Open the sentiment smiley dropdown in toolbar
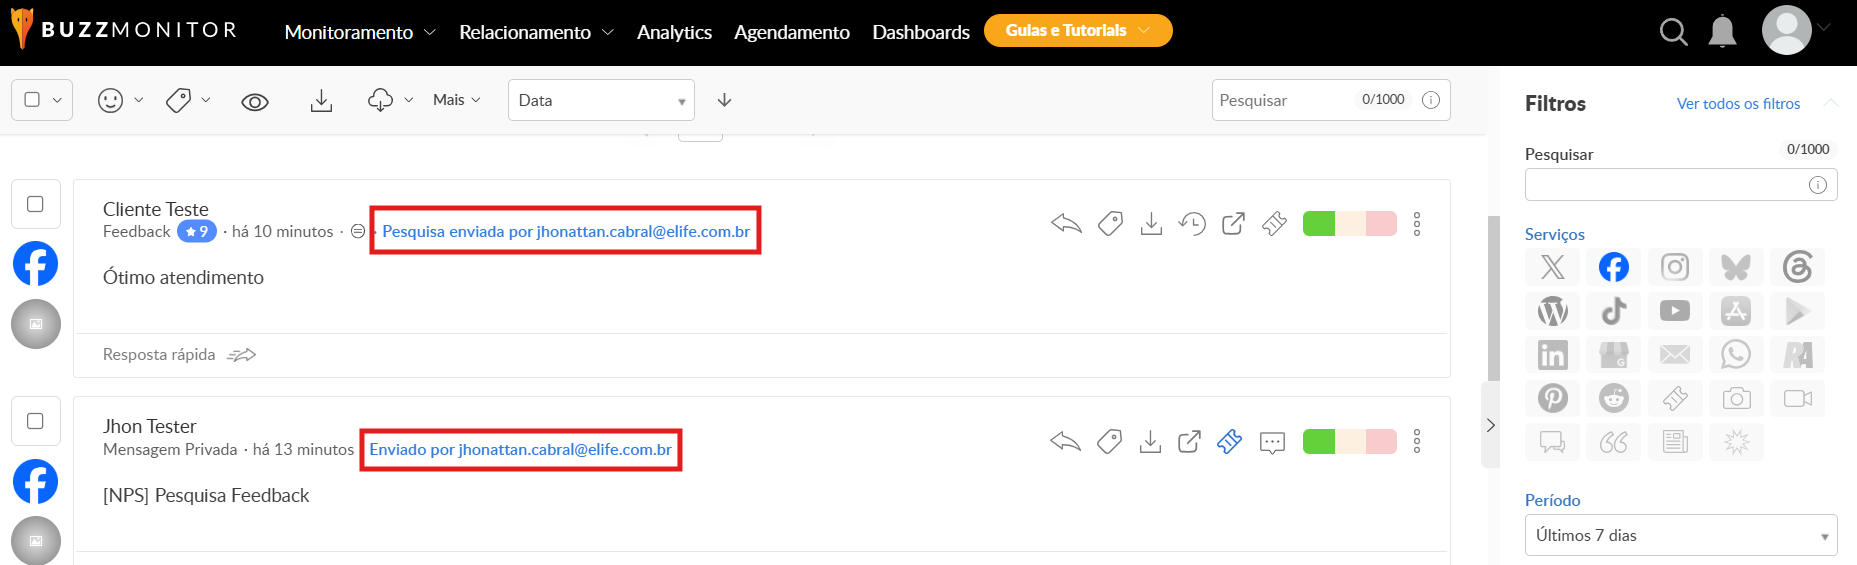The image size is (1857, 565). click(x=120, y=100)
